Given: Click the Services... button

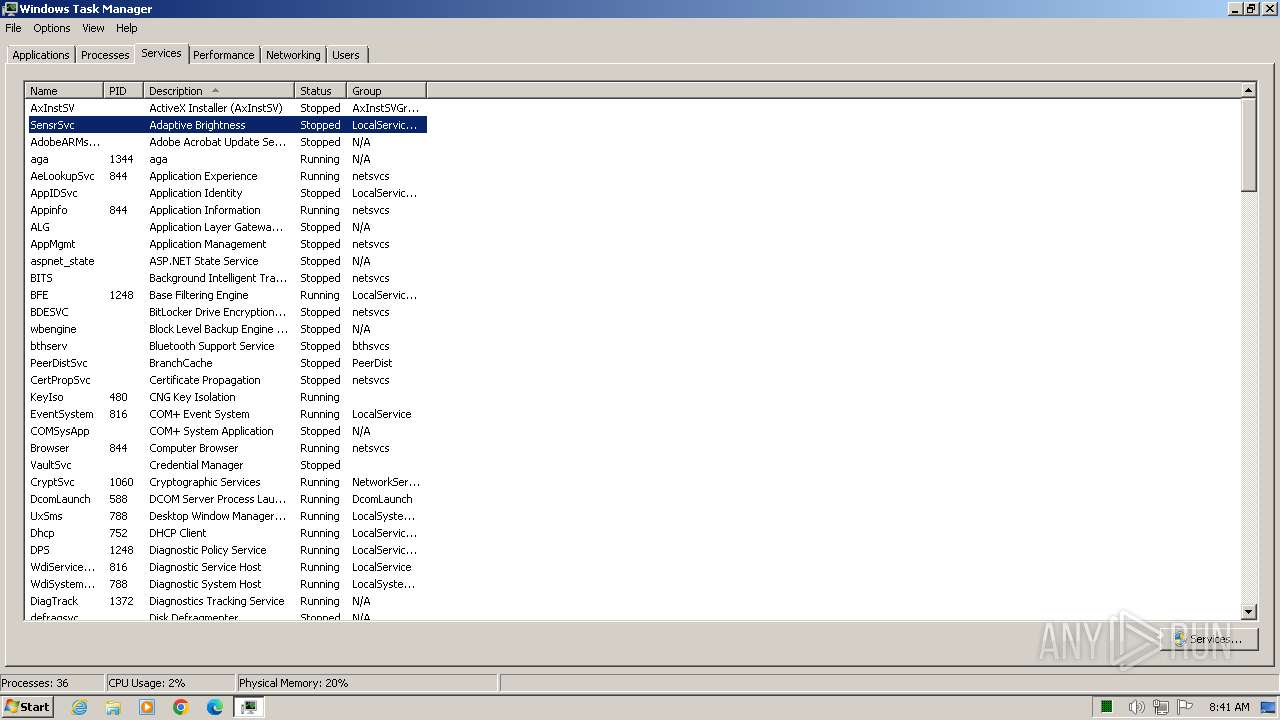Looking at the screenshot, I should click(1209, 638).
